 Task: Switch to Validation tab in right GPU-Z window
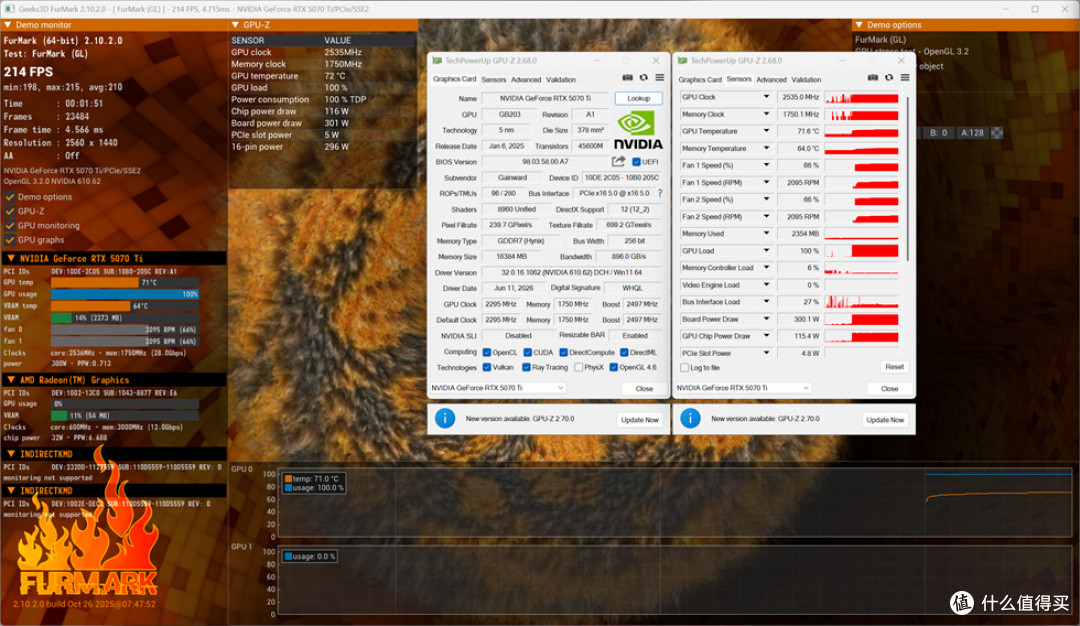click(806, 80)
